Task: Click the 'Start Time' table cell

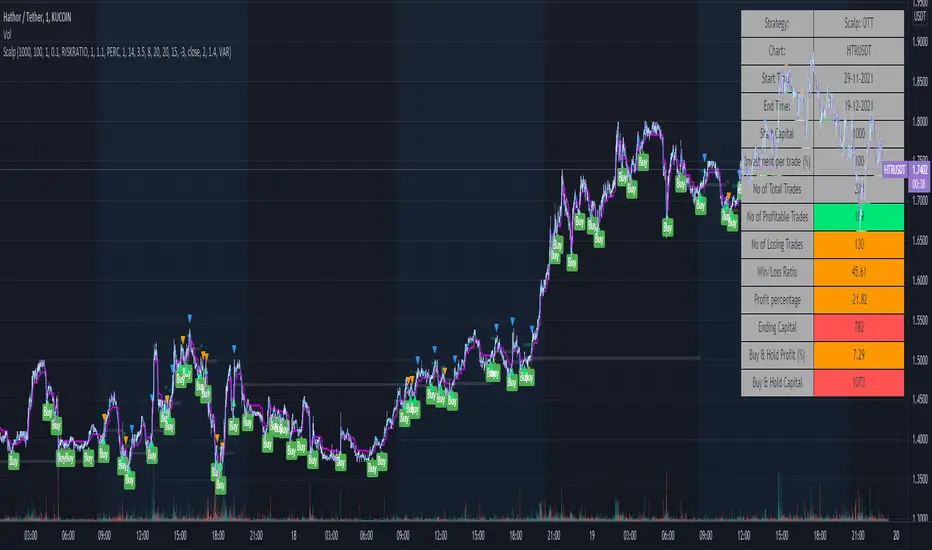Action: (x=777, y=78)
